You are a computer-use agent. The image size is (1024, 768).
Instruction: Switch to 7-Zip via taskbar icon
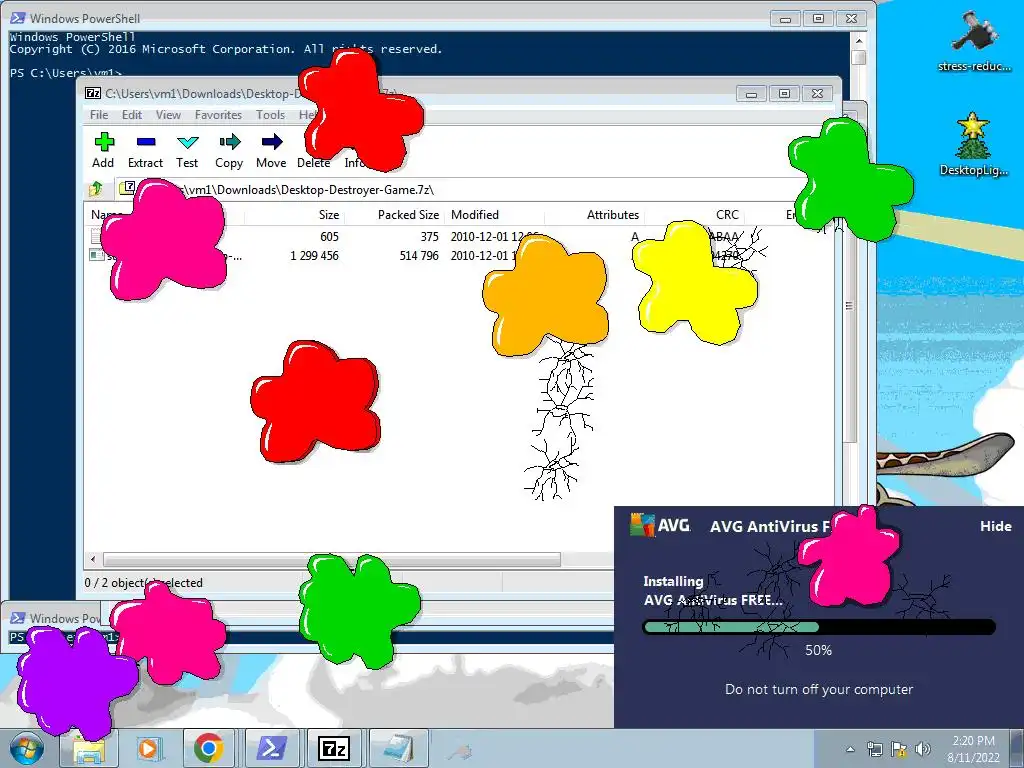(334, 748)
